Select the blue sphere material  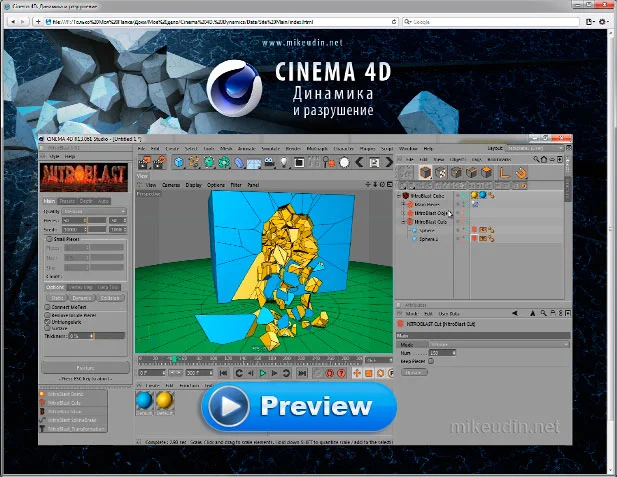point(144,400)
